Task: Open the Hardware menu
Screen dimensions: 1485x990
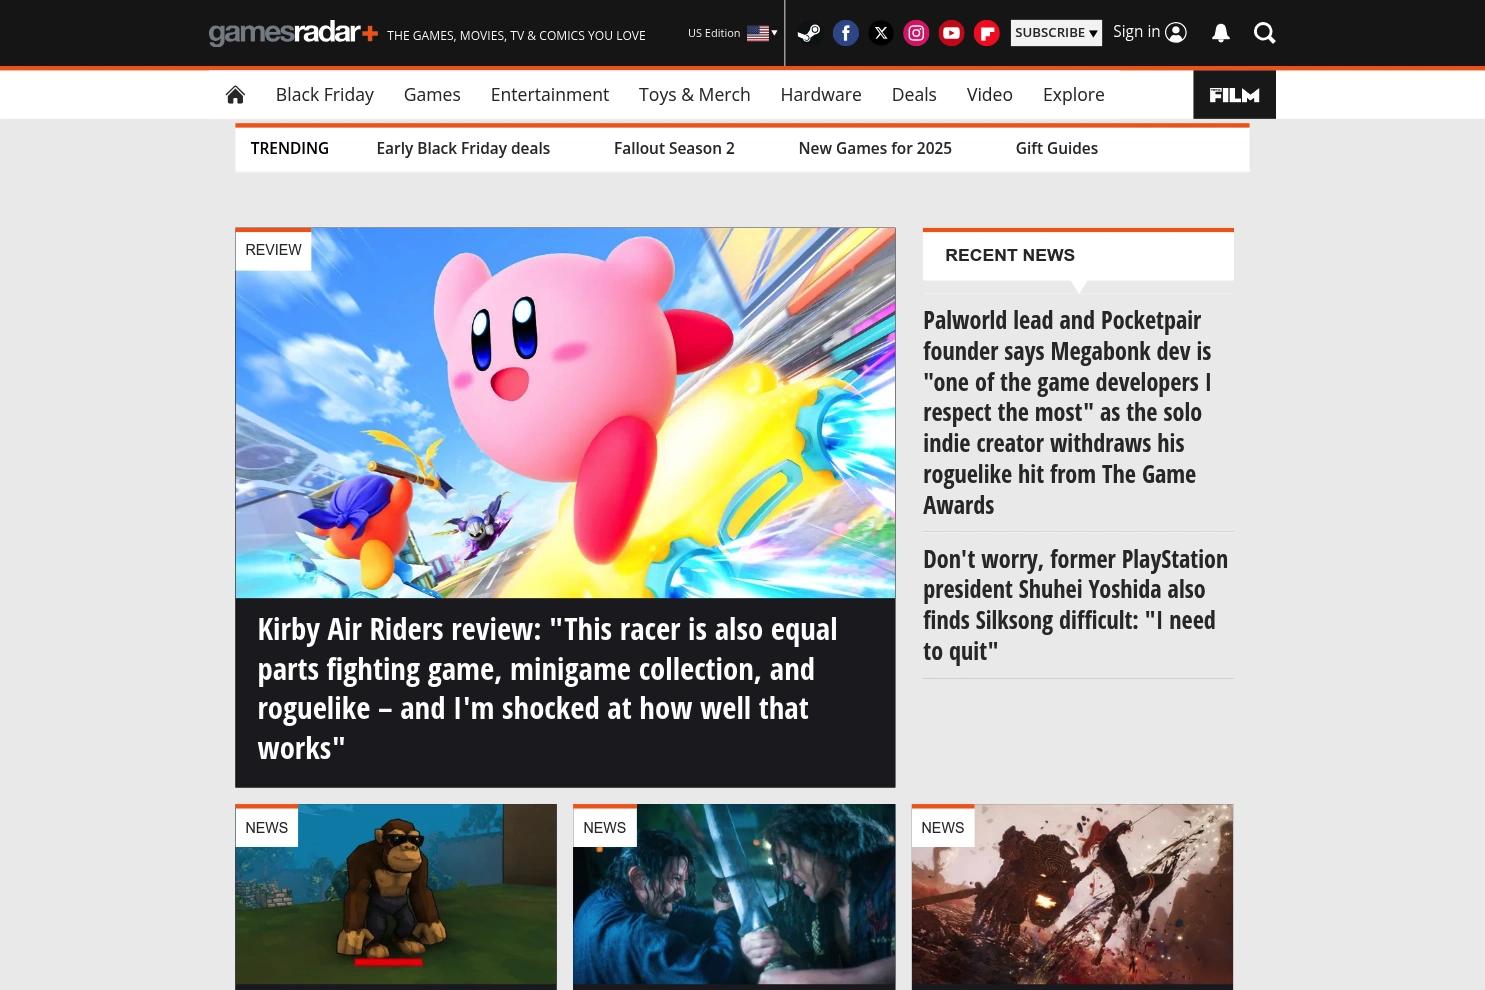Action: (x=821, y=94)
